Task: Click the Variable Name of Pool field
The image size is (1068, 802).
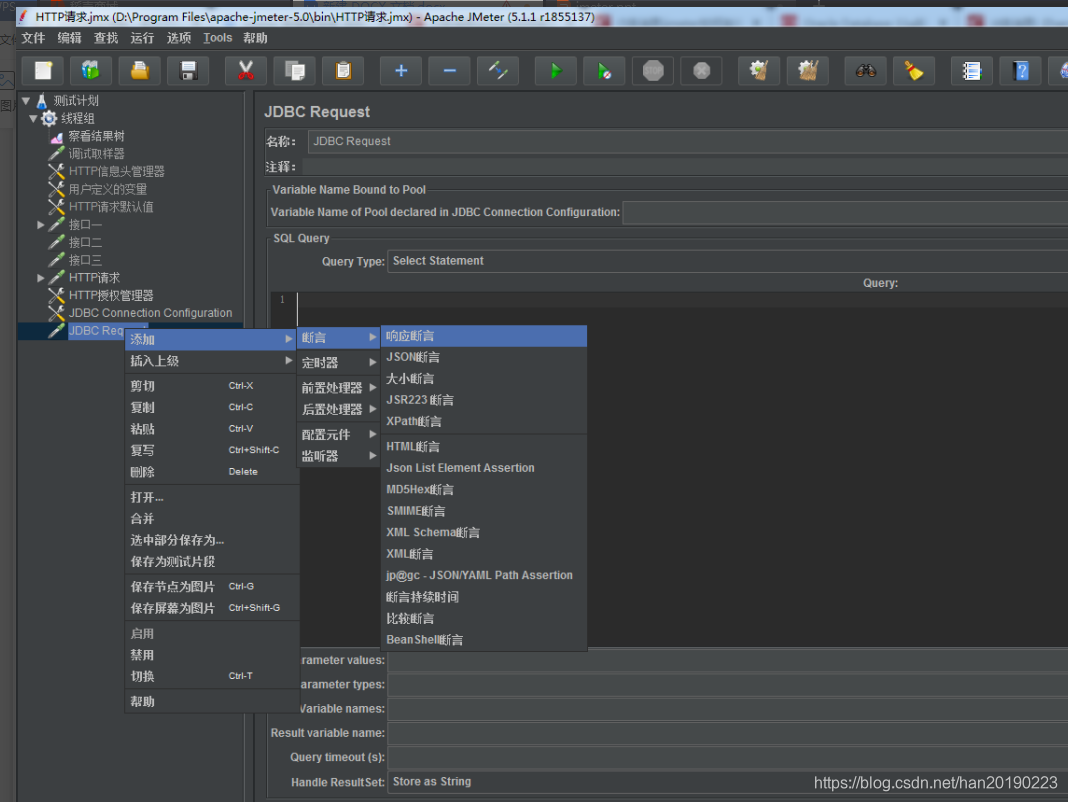Action: coord(845,213)
